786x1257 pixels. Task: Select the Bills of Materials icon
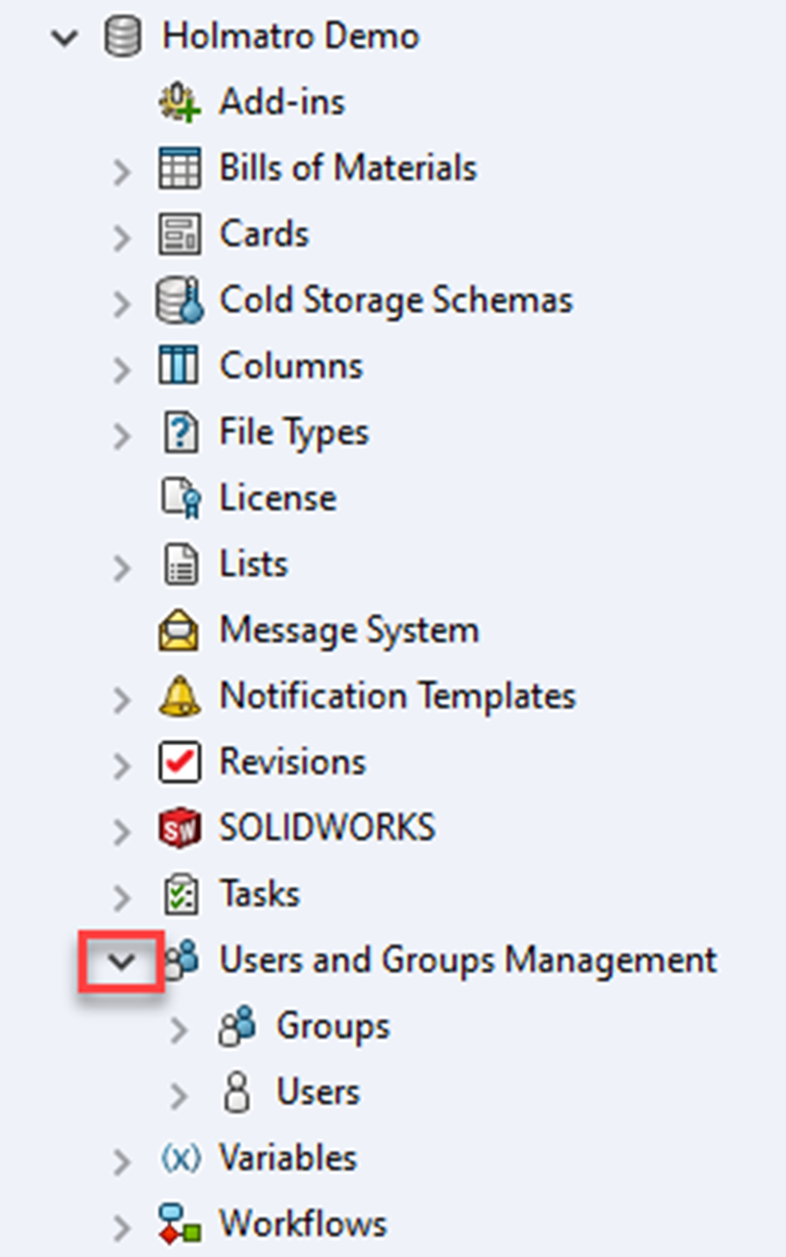point(180,168)
